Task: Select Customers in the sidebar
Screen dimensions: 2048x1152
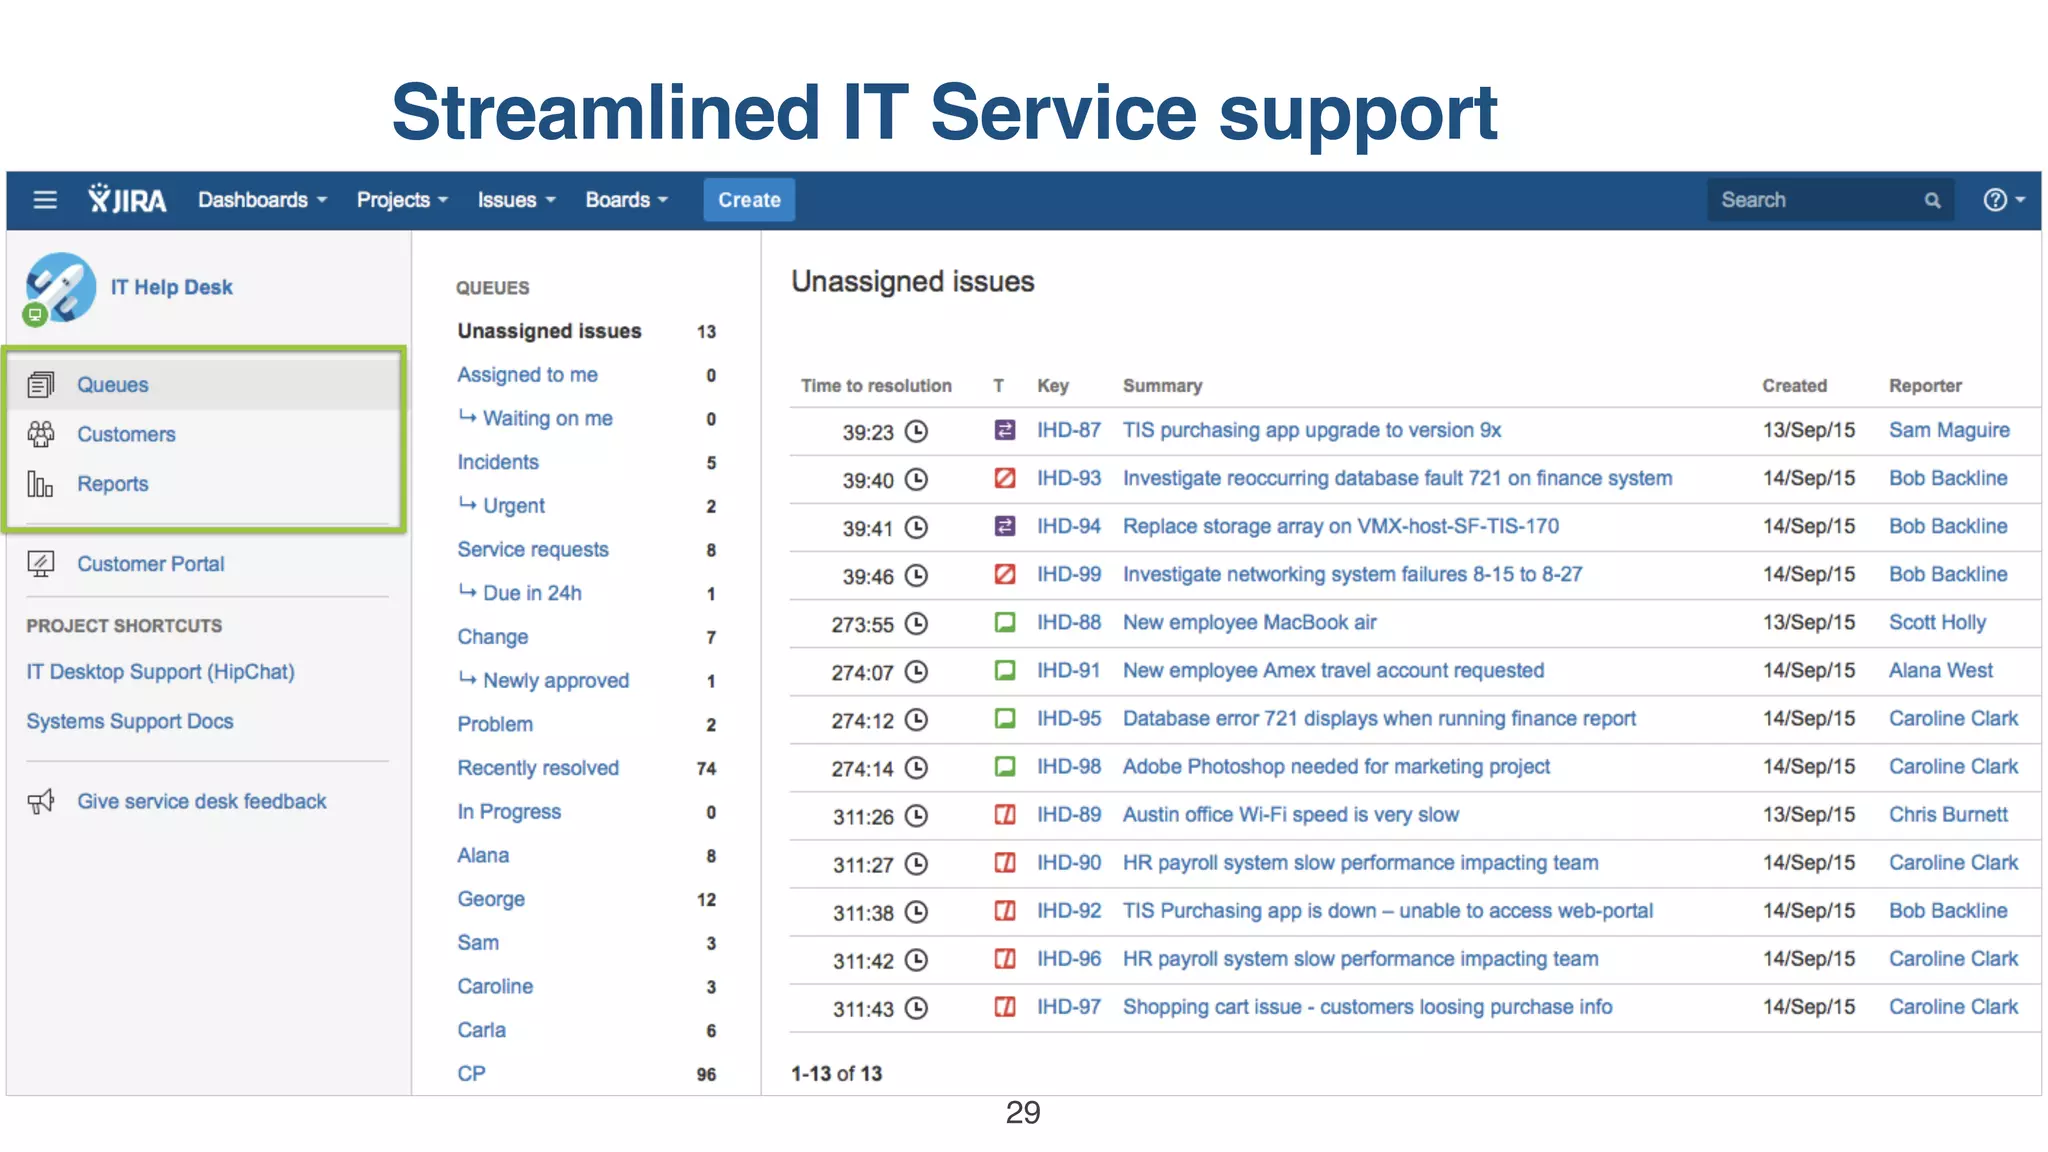Action: (126, 434)
